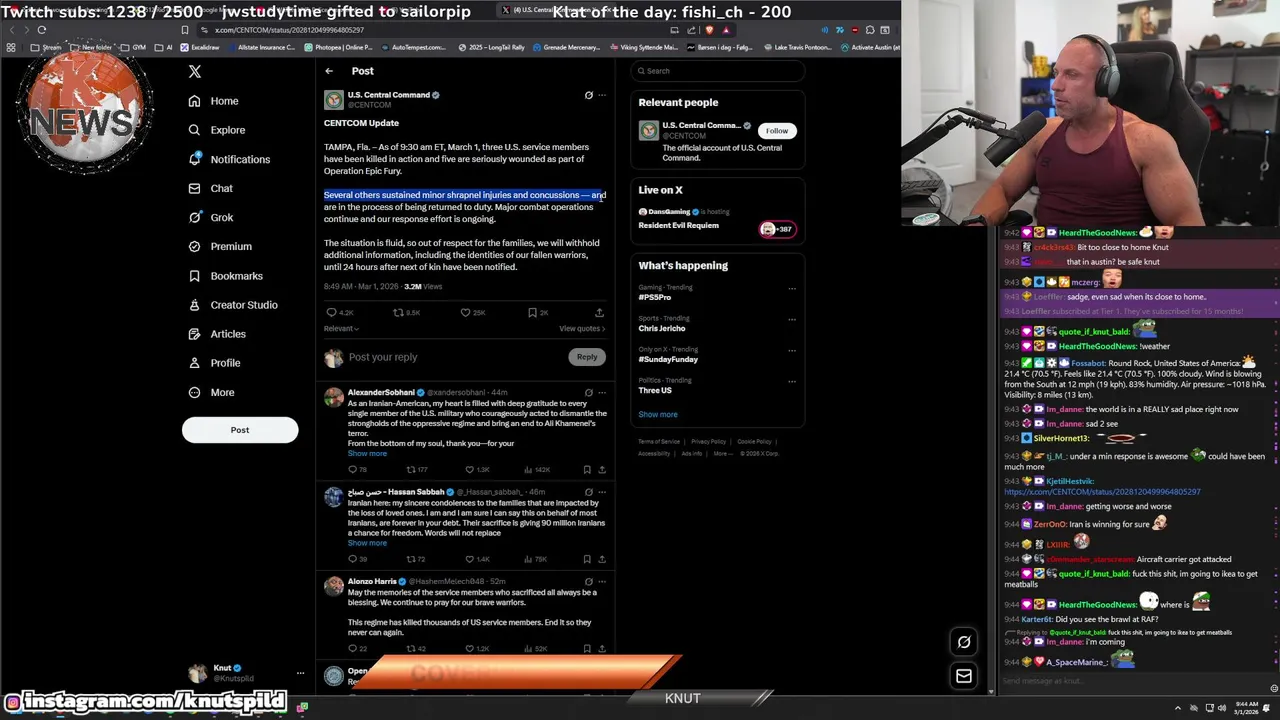Share Hassan Sabbah's reply
The height and width of the screenshot is (720, 1280).
[x=602, y=559]
